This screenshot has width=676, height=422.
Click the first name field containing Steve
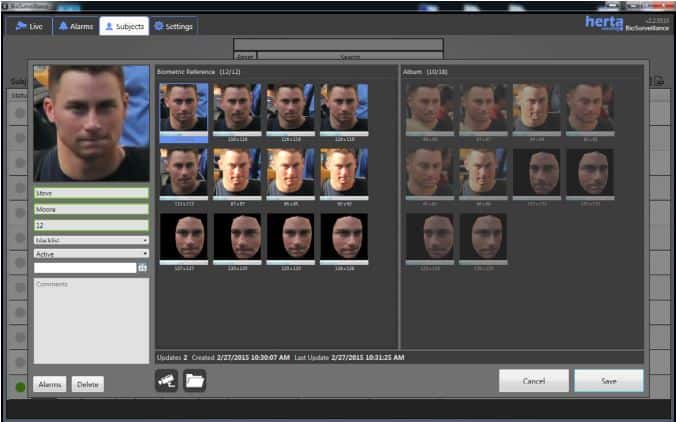pos(91,194)
